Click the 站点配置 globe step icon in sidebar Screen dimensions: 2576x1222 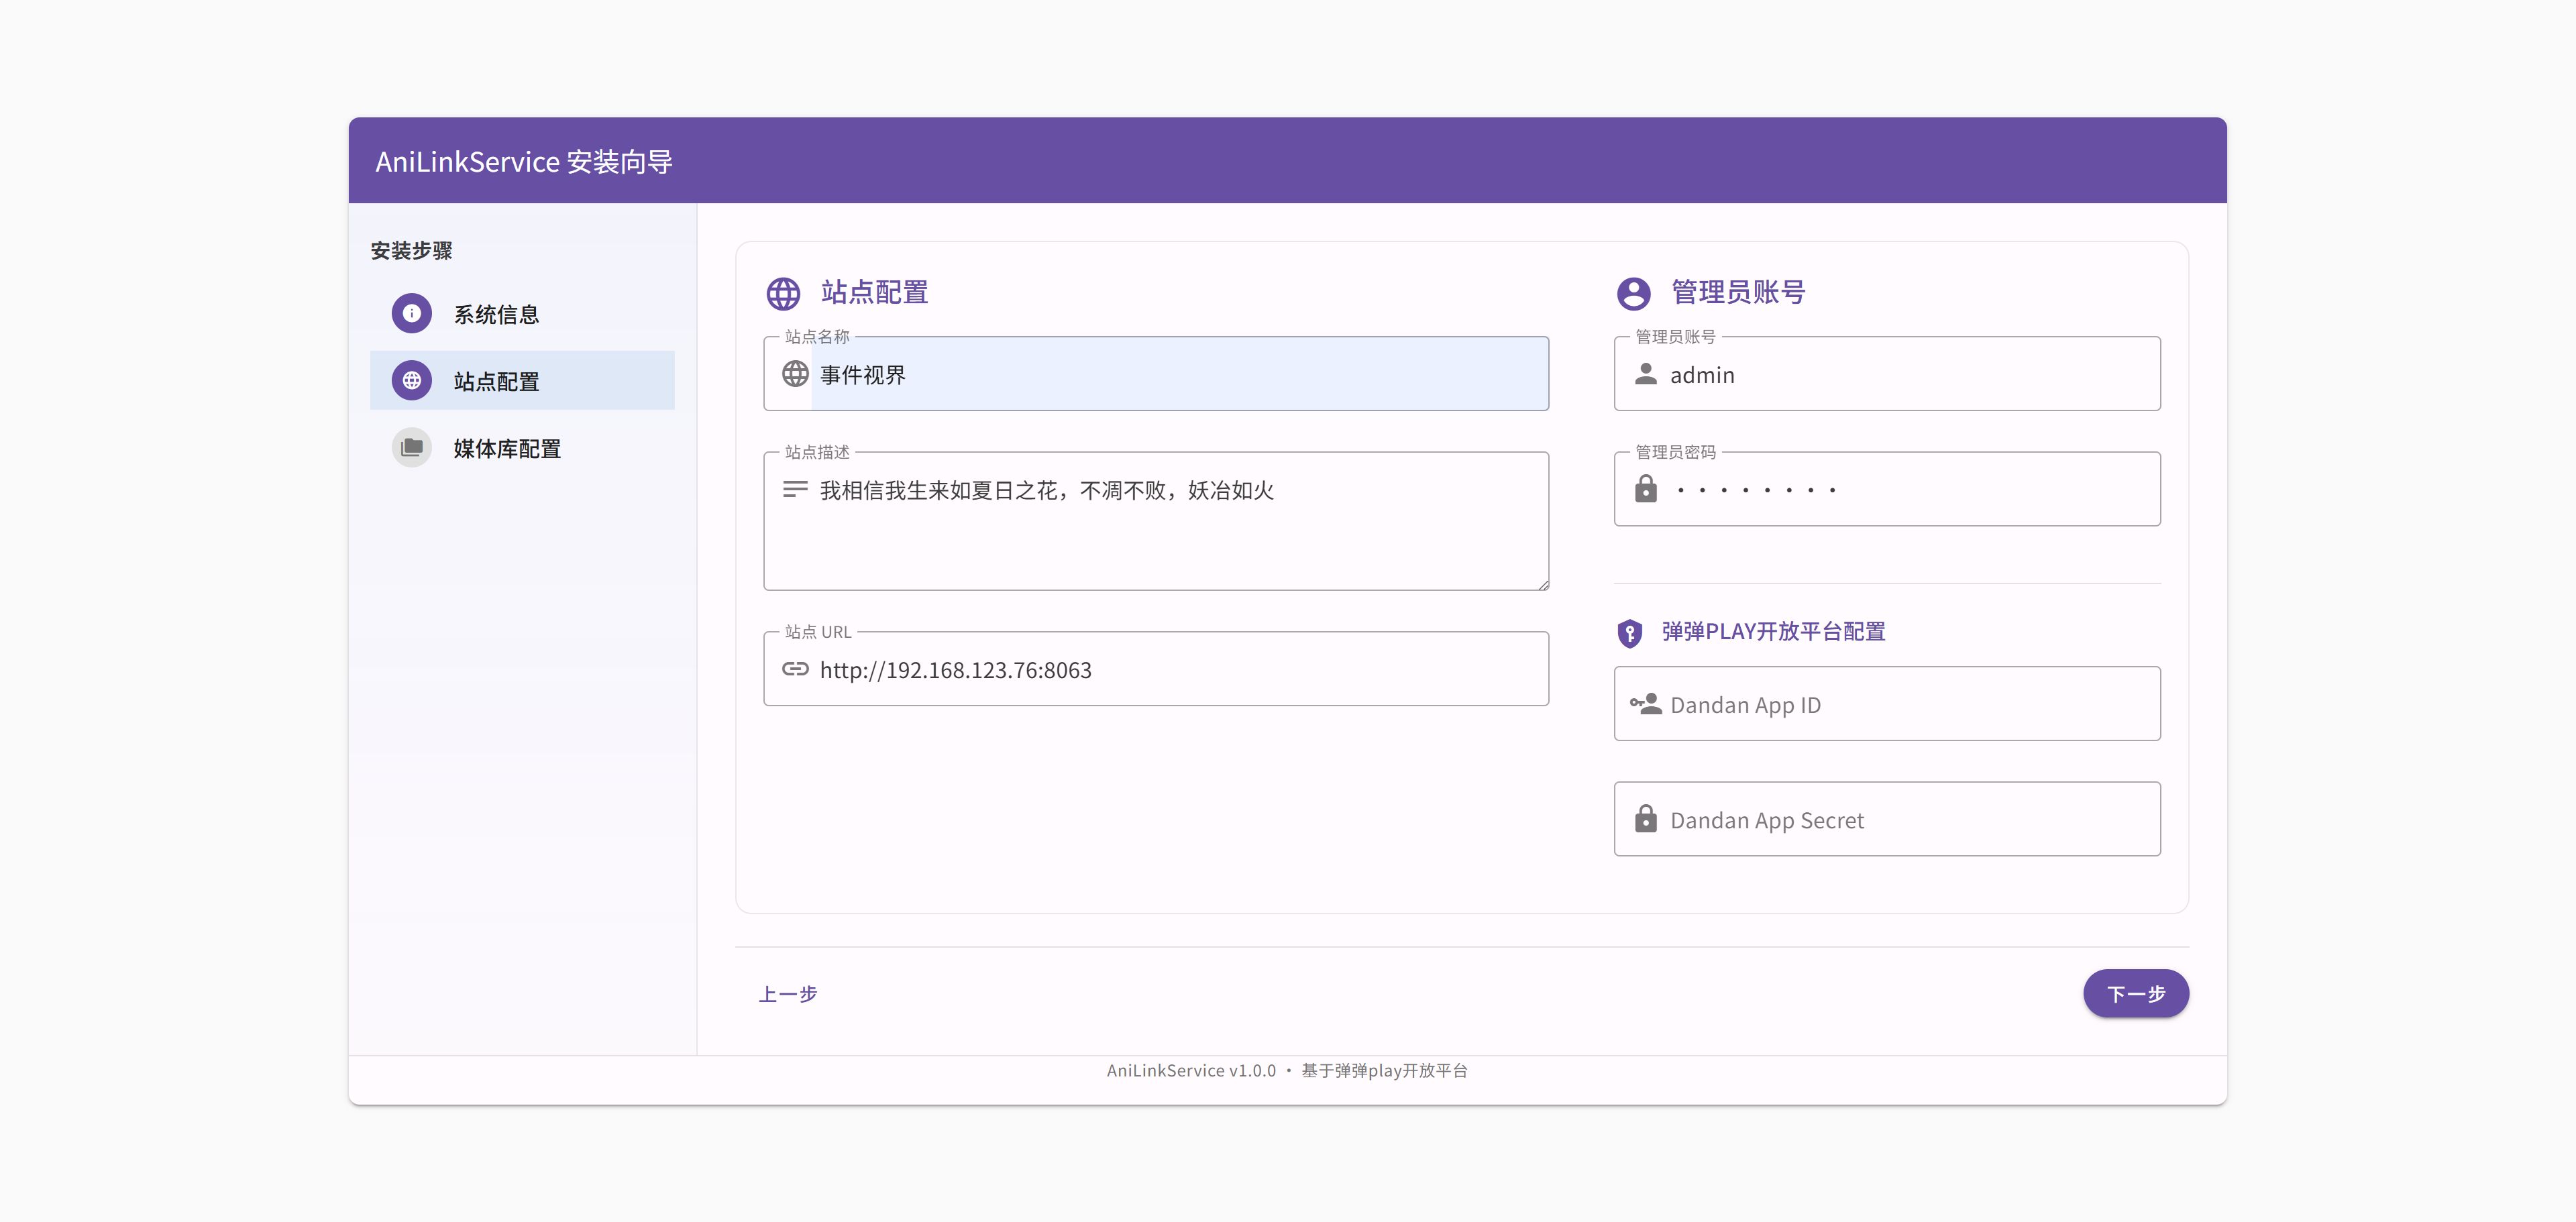(x=411, y=380)
